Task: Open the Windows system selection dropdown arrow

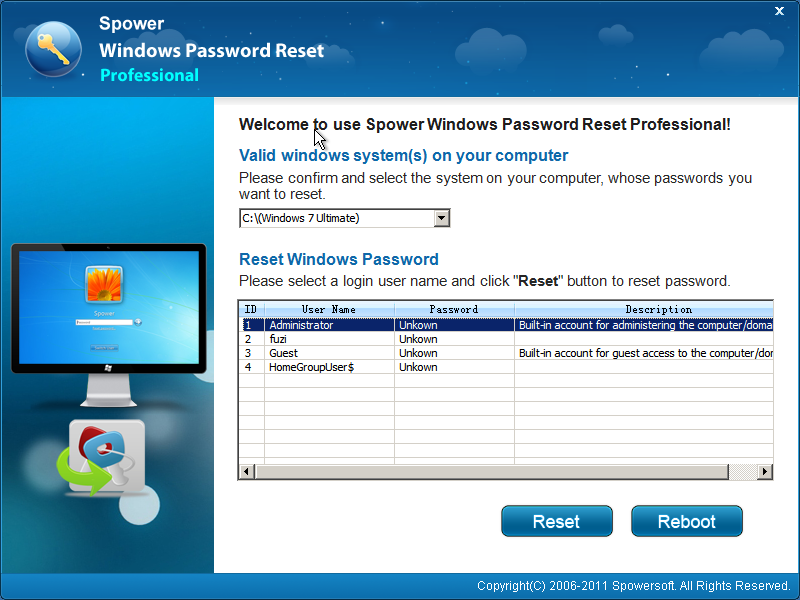Action: pos(442,218)
